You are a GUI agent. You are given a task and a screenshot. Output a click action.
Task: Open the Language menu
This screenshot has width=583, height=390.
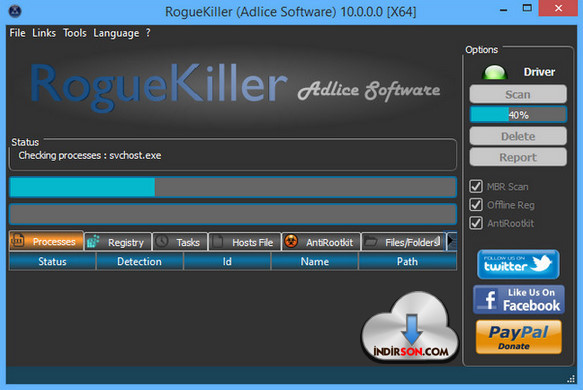[x=116, y=33]
